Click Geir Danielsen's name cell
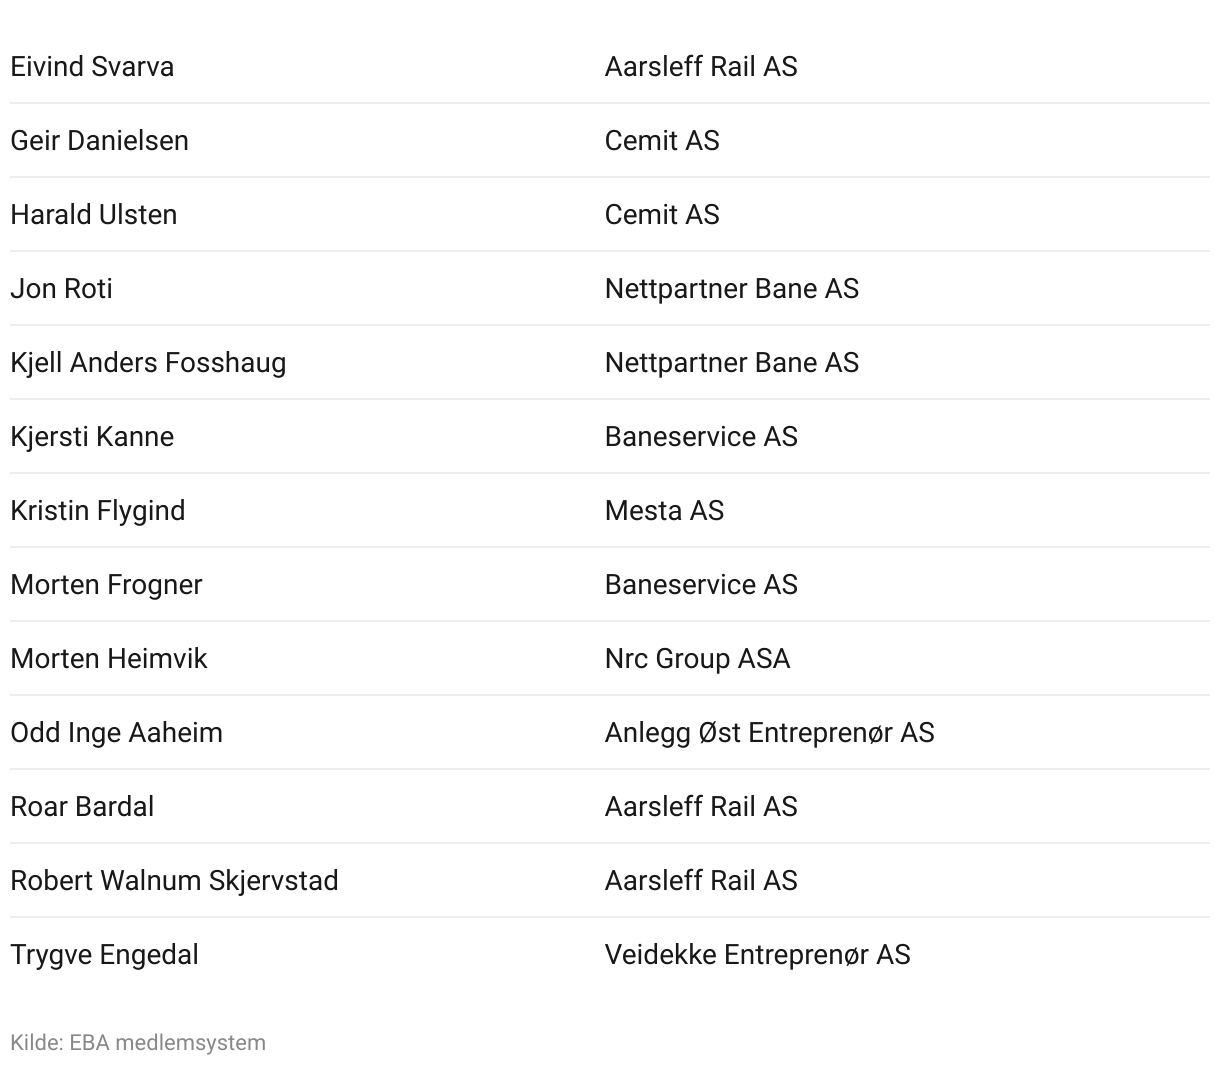 point(99,141)
